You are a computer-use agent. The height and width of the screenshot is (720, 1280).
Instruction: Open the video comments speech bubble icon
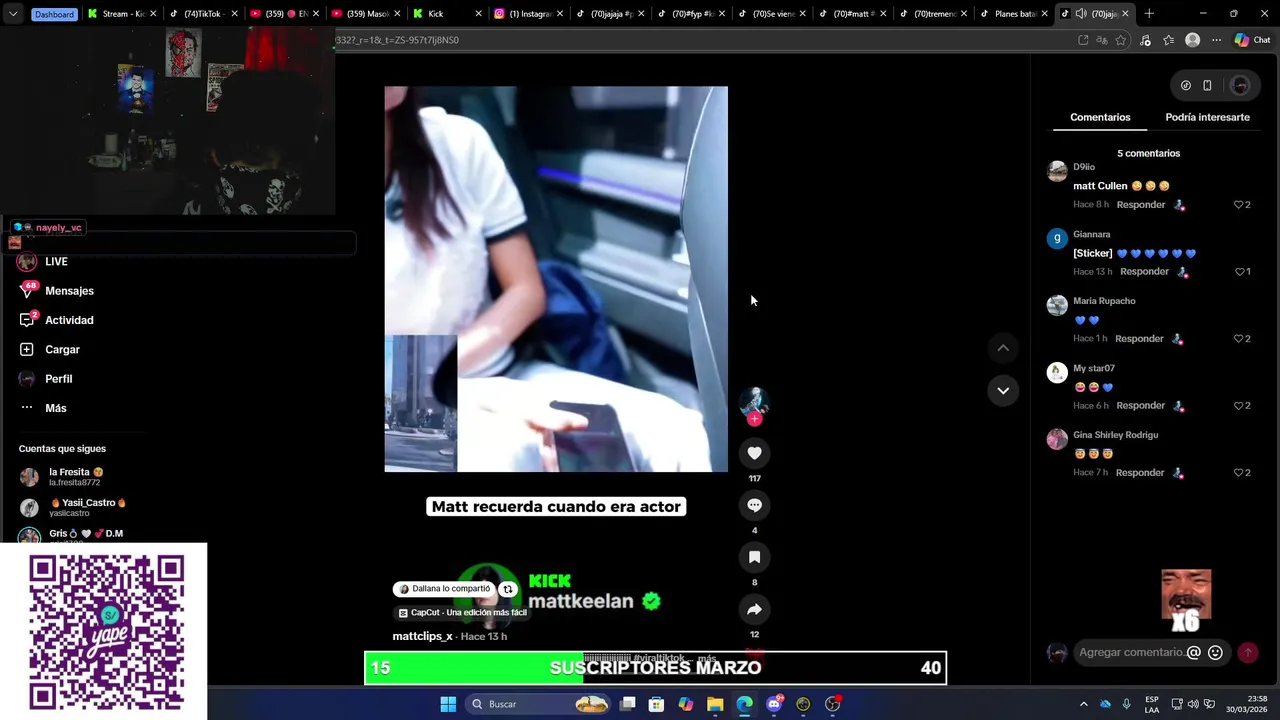click(754, 505)
